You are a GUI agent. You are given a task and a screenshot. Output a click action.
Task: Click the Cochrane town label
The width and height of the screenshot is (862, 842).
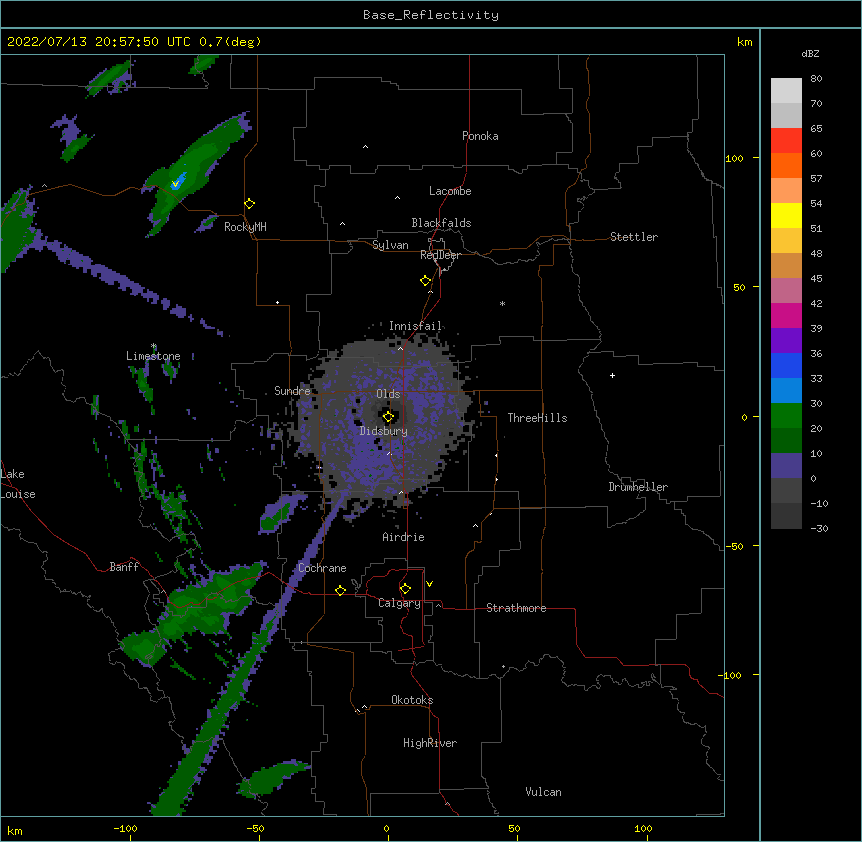tap(322, 568)
